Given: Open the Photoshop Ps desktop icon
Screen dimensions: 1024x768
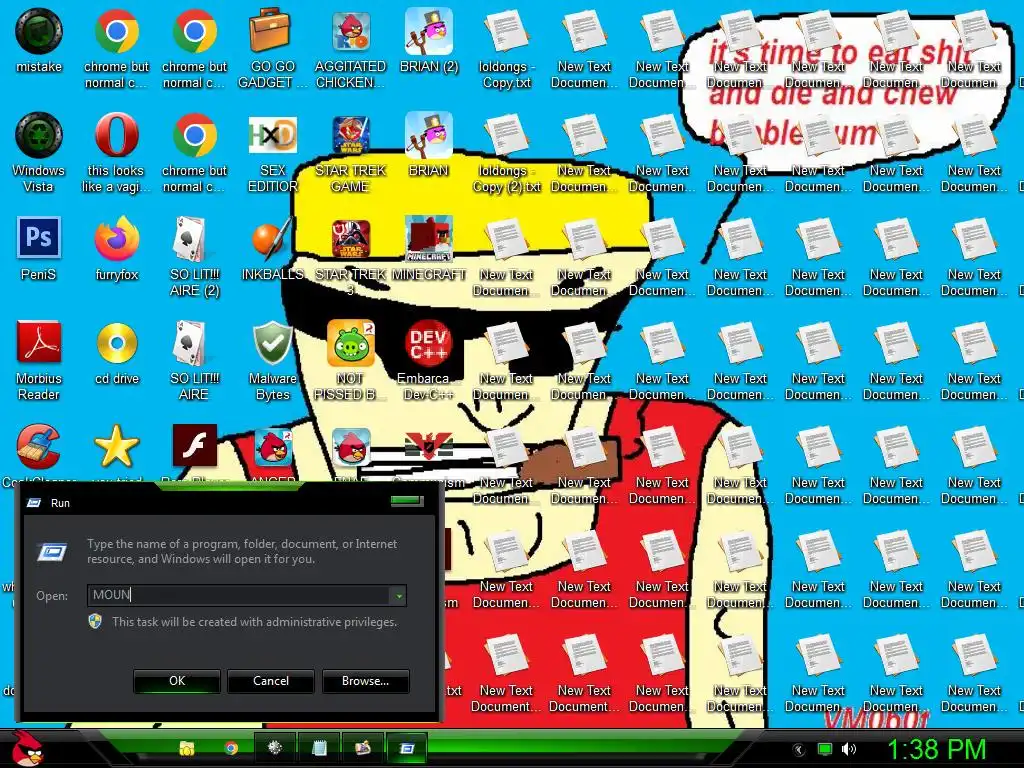Looking at the screenshot, I should click(x=39, y=238).
